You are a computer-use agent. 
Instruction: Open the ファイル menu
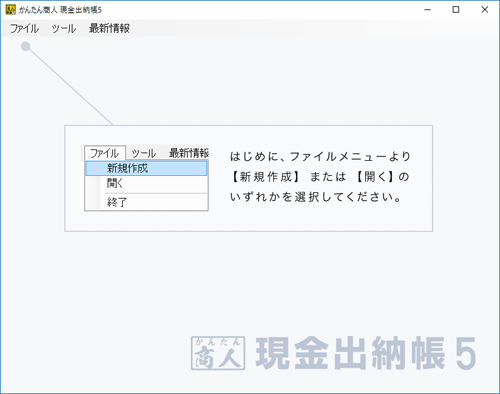click(x=24, y=28)
